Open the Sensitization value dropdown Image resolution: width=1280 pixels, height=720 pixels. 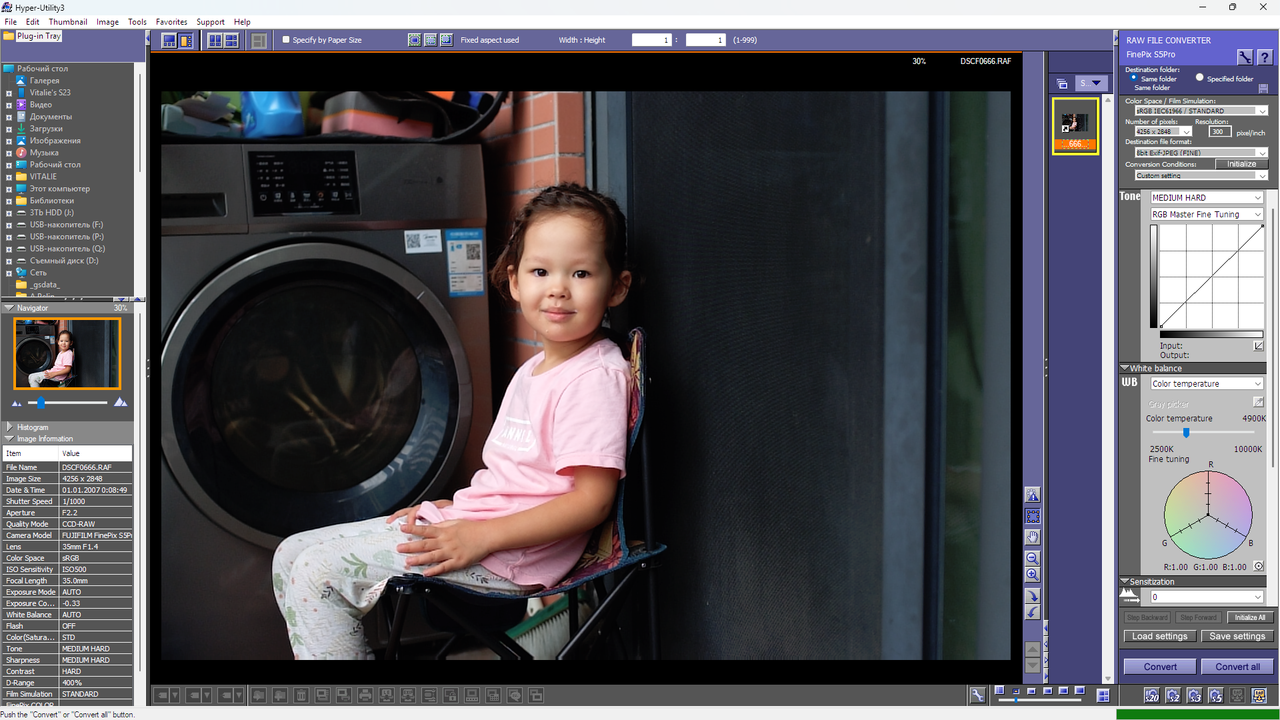(x=1207, y=597)
